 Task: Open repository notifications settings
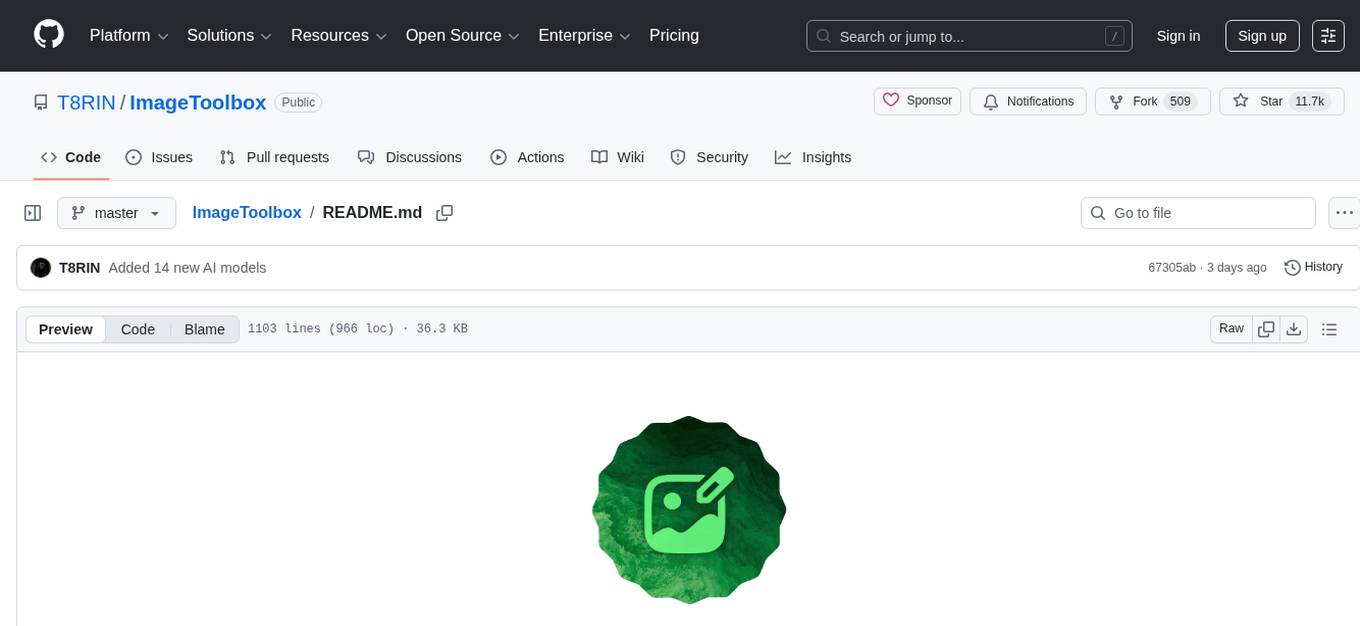coord(1028,101)
